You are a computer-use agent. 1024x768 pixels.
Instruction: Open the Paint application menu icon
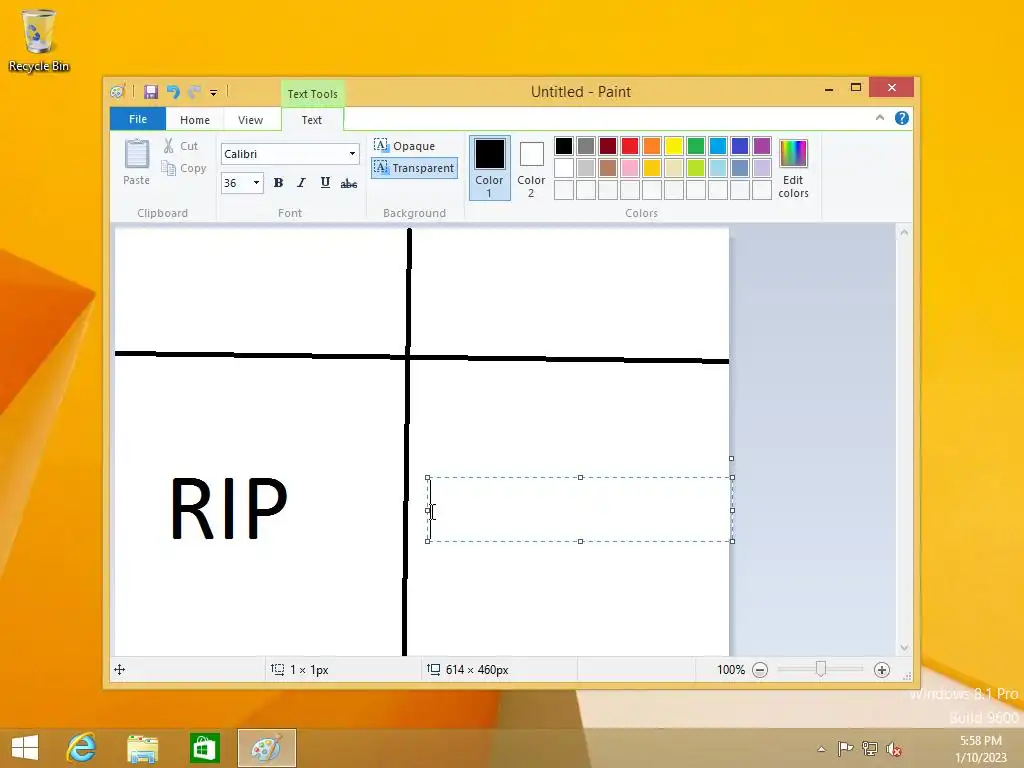point(118,92)
